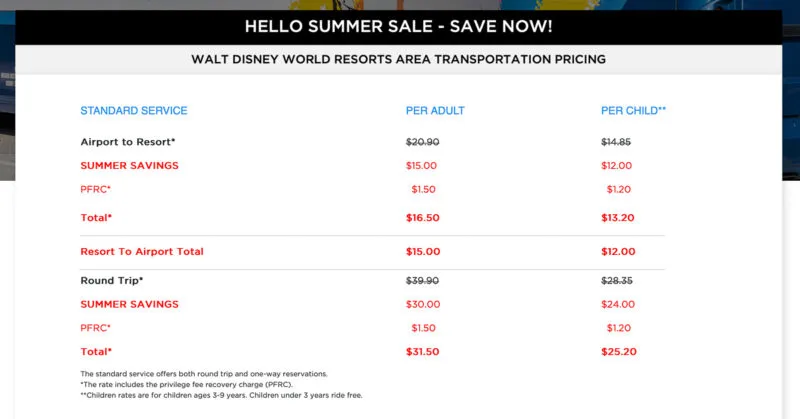The image size is (800, 419).
Task: Click the $30.00 round trip summer savings
Action: (423, 304)
